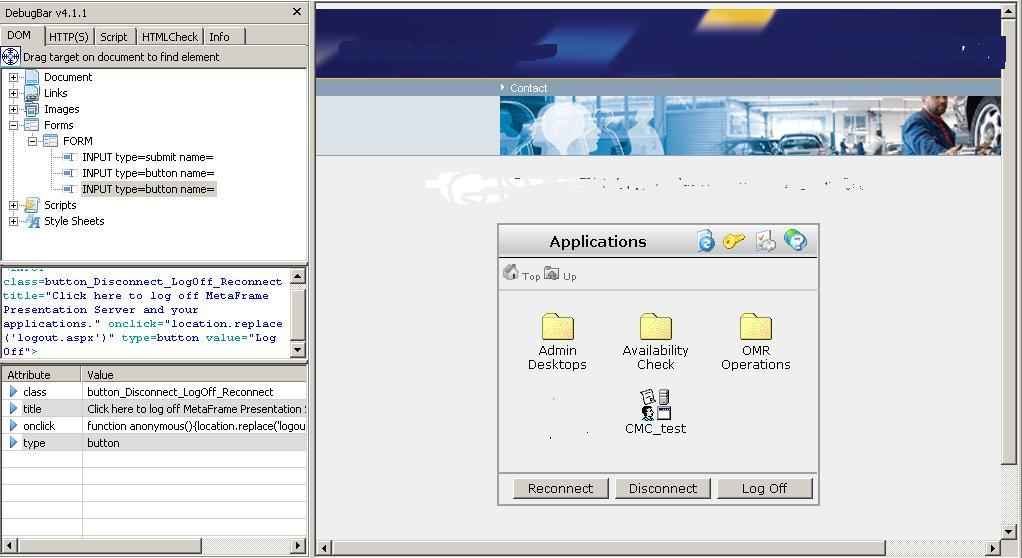The image size is (1022, 558).
Task: Open the Admin Desktops folder
Action: pos(557,328)
